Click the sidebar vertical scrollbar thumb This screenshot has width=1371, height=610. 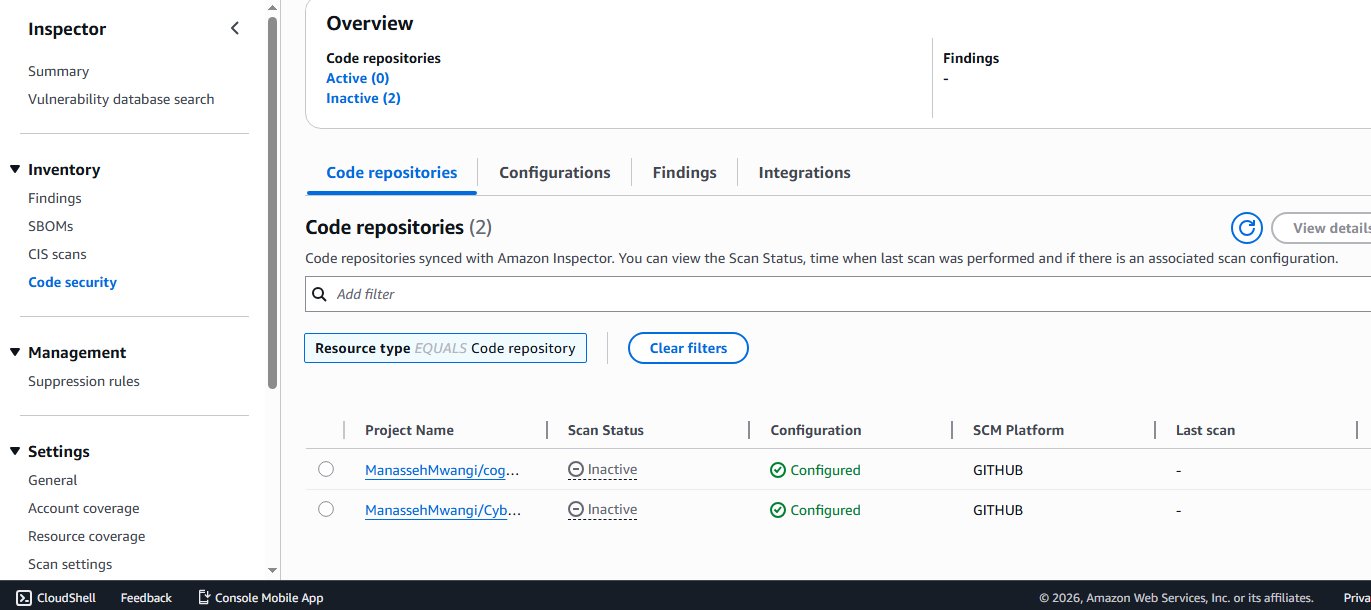[273, 202]
